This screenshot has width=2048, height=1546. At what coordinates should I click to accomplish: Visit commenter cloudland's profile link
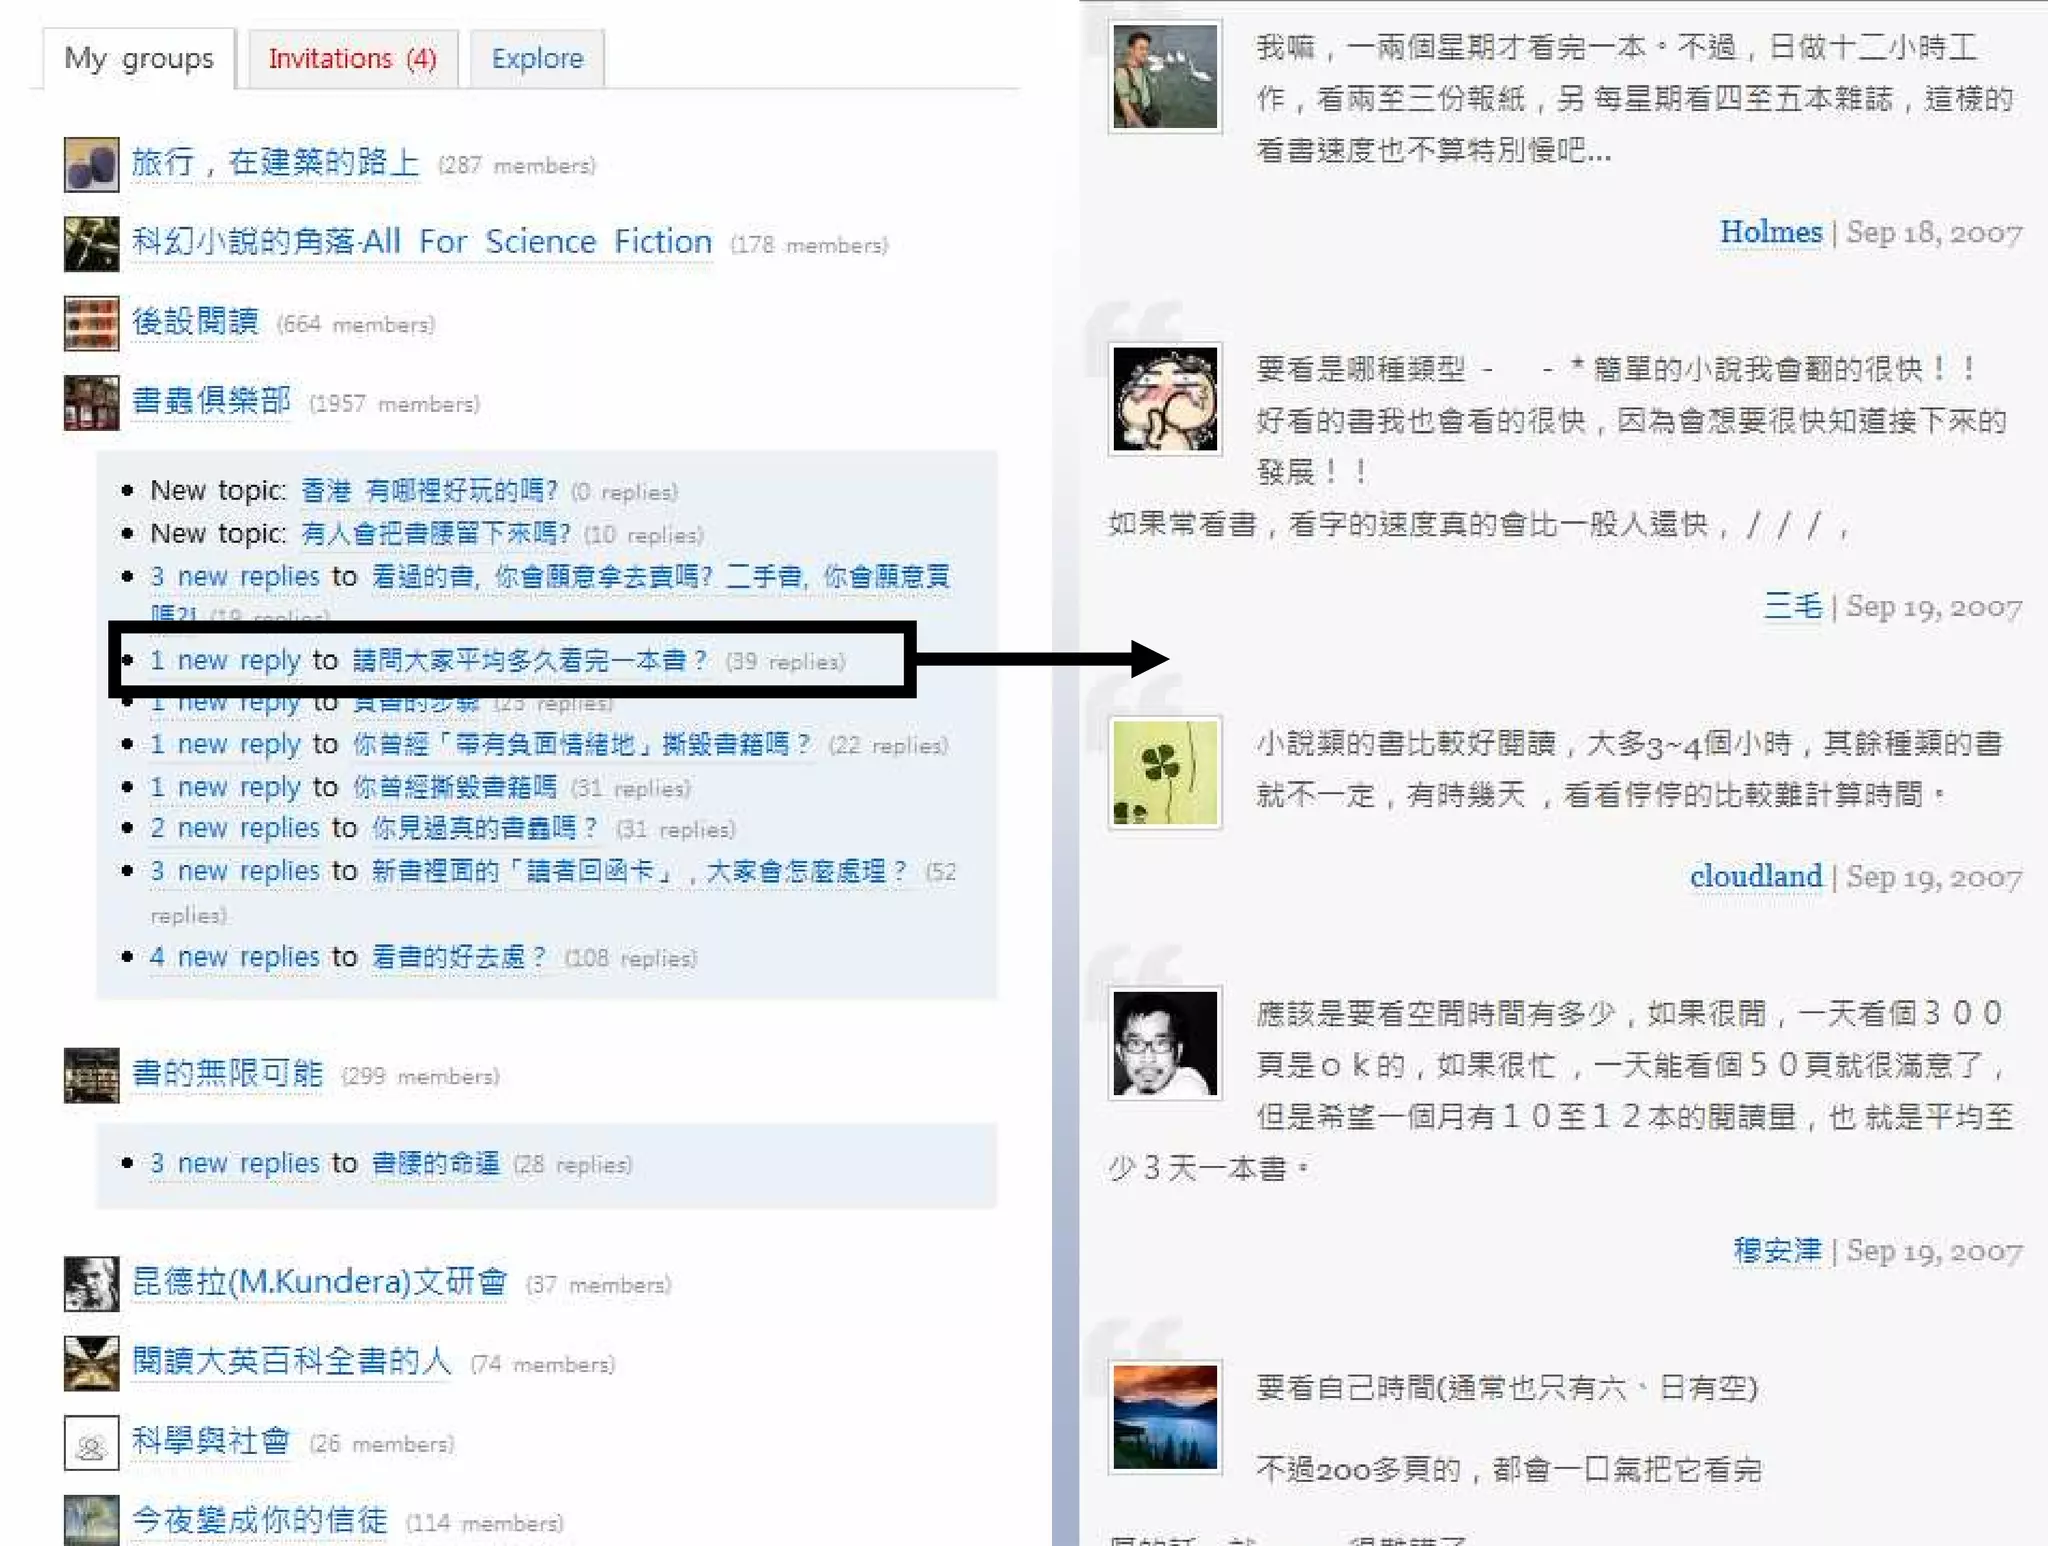[x=1756, y=876]
